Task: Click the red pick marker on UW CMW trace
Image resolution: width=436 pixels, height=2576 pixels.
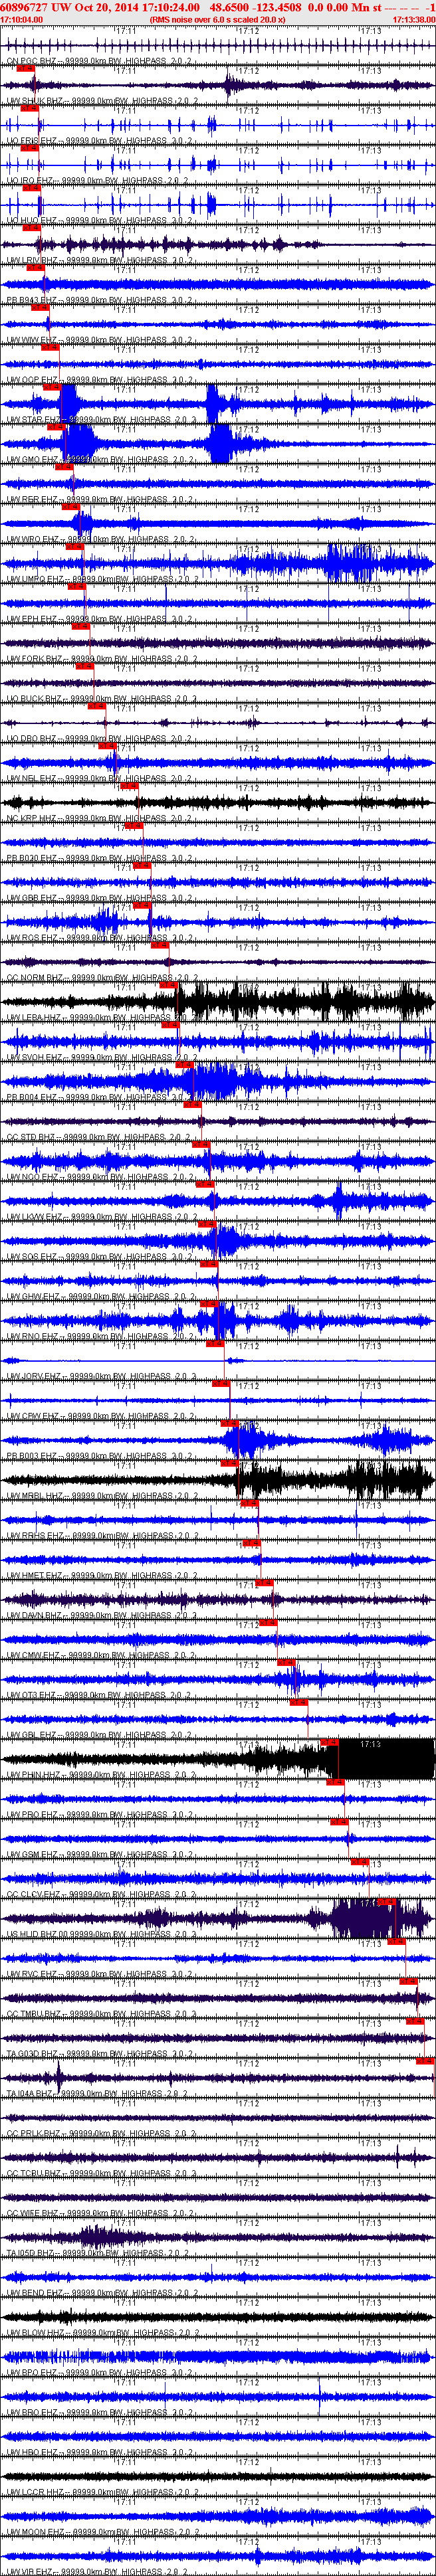Action: pyautogui.click(x=286, y=1662)
